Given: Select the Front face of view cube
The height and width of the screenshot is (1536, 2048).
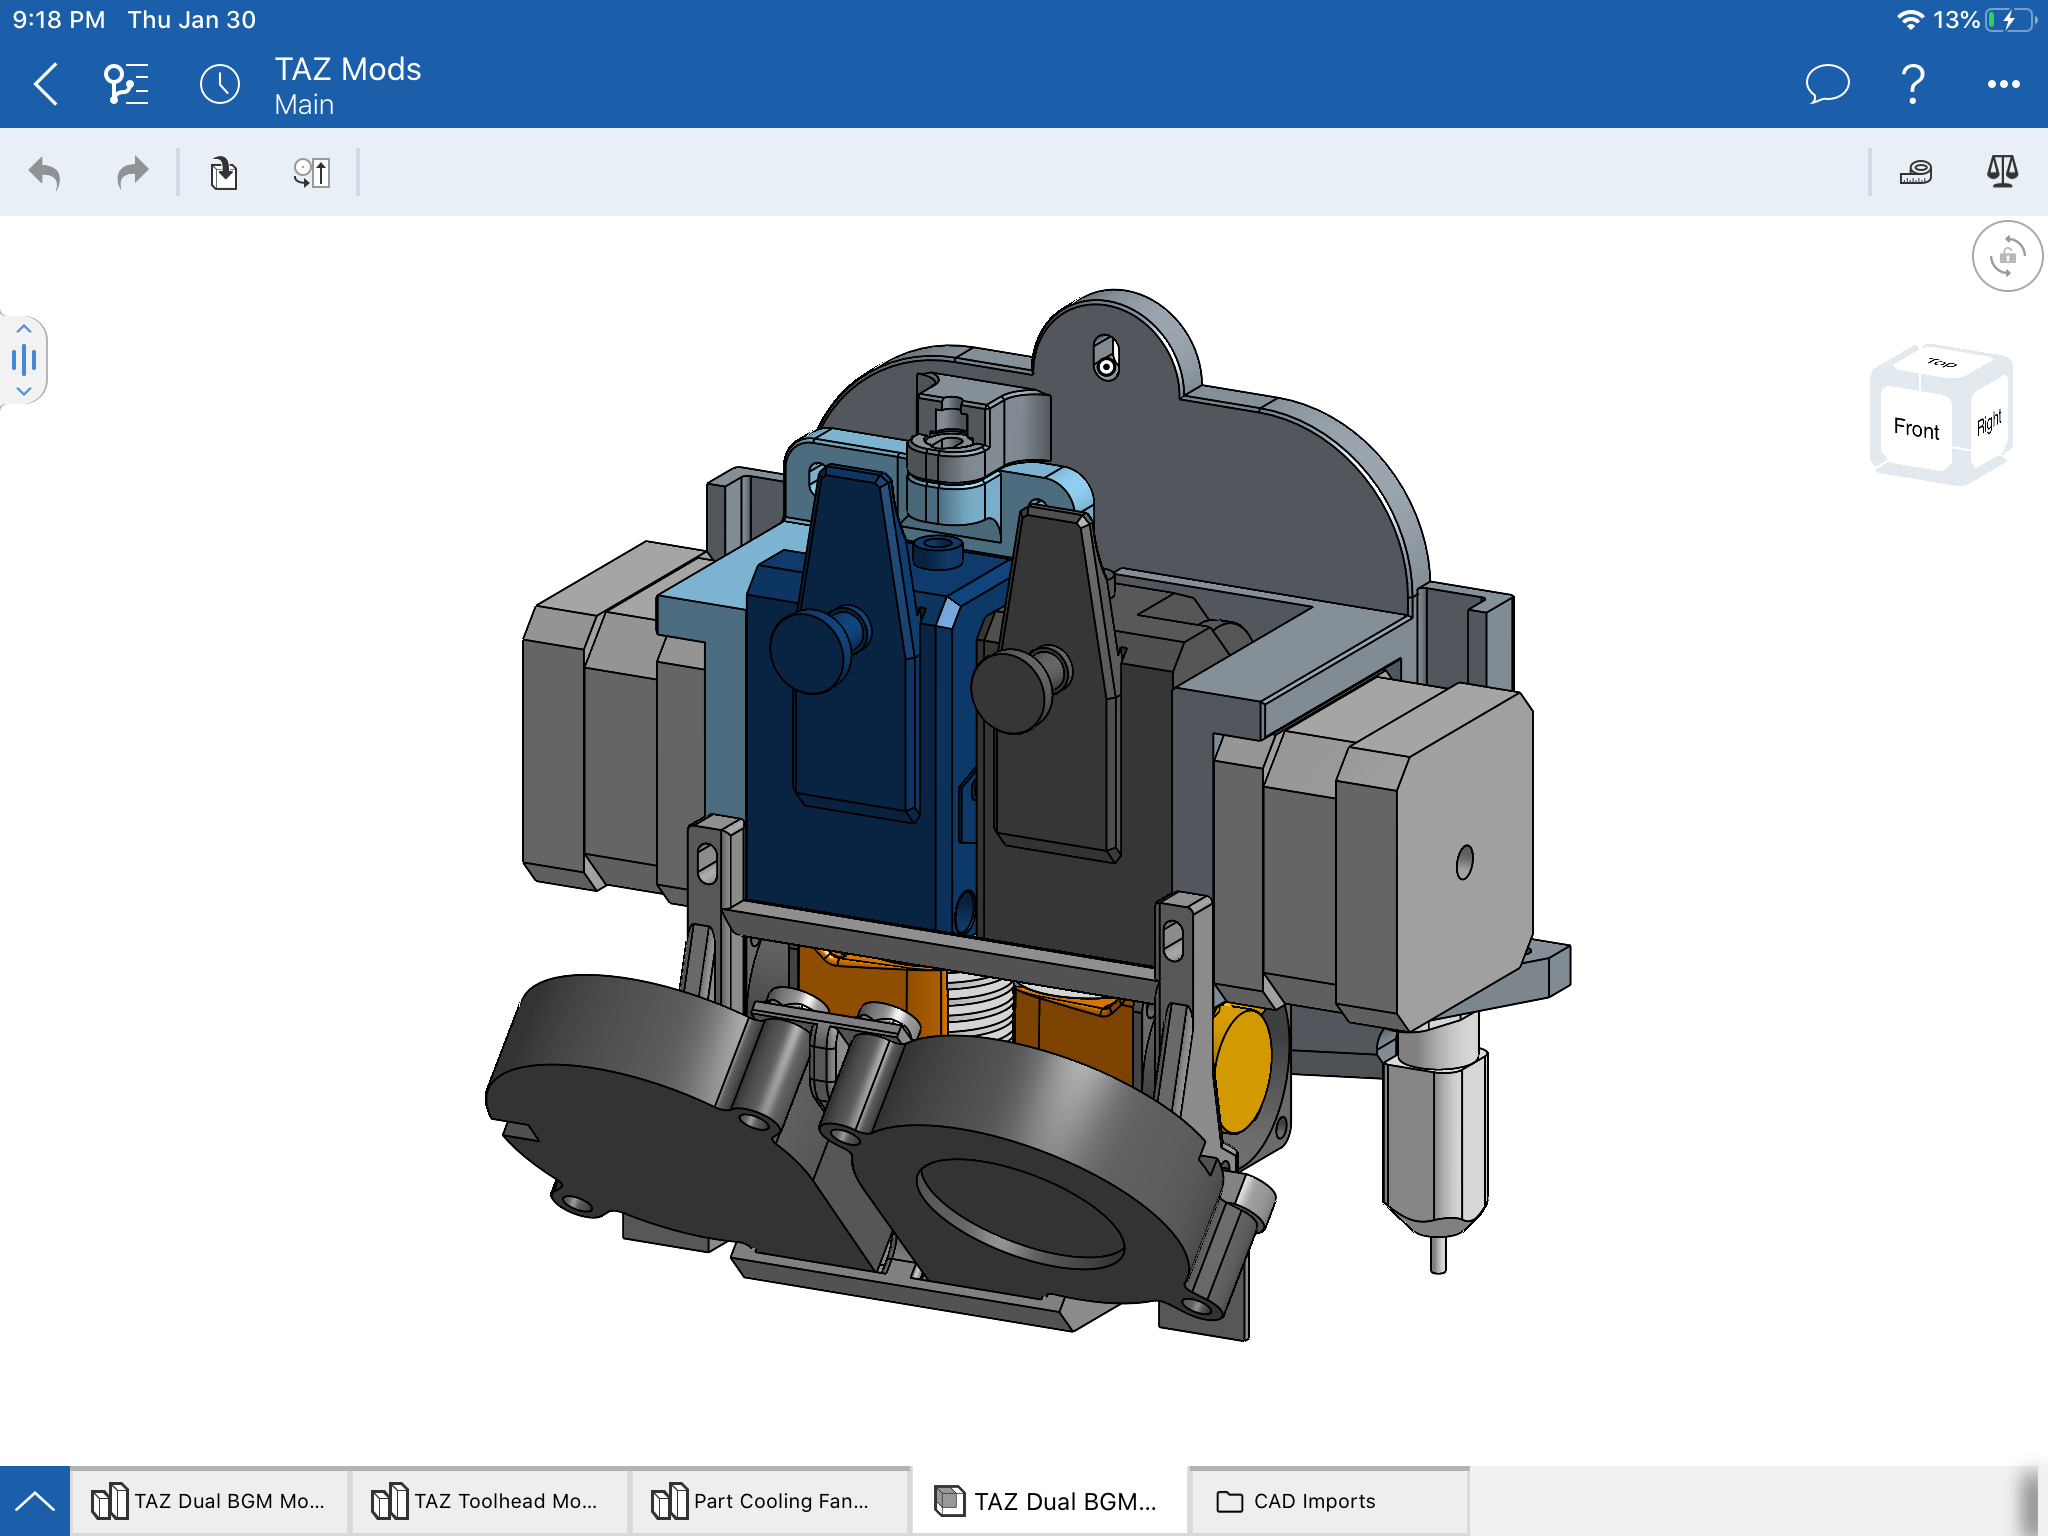Looking at the screenshot, I should pyautogui.click(x=1915, y=429).
